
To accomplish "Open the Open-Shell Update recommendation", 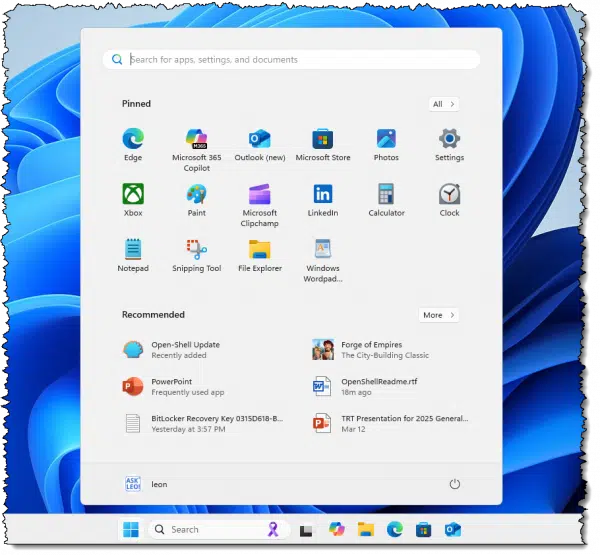I will (171, 349).
